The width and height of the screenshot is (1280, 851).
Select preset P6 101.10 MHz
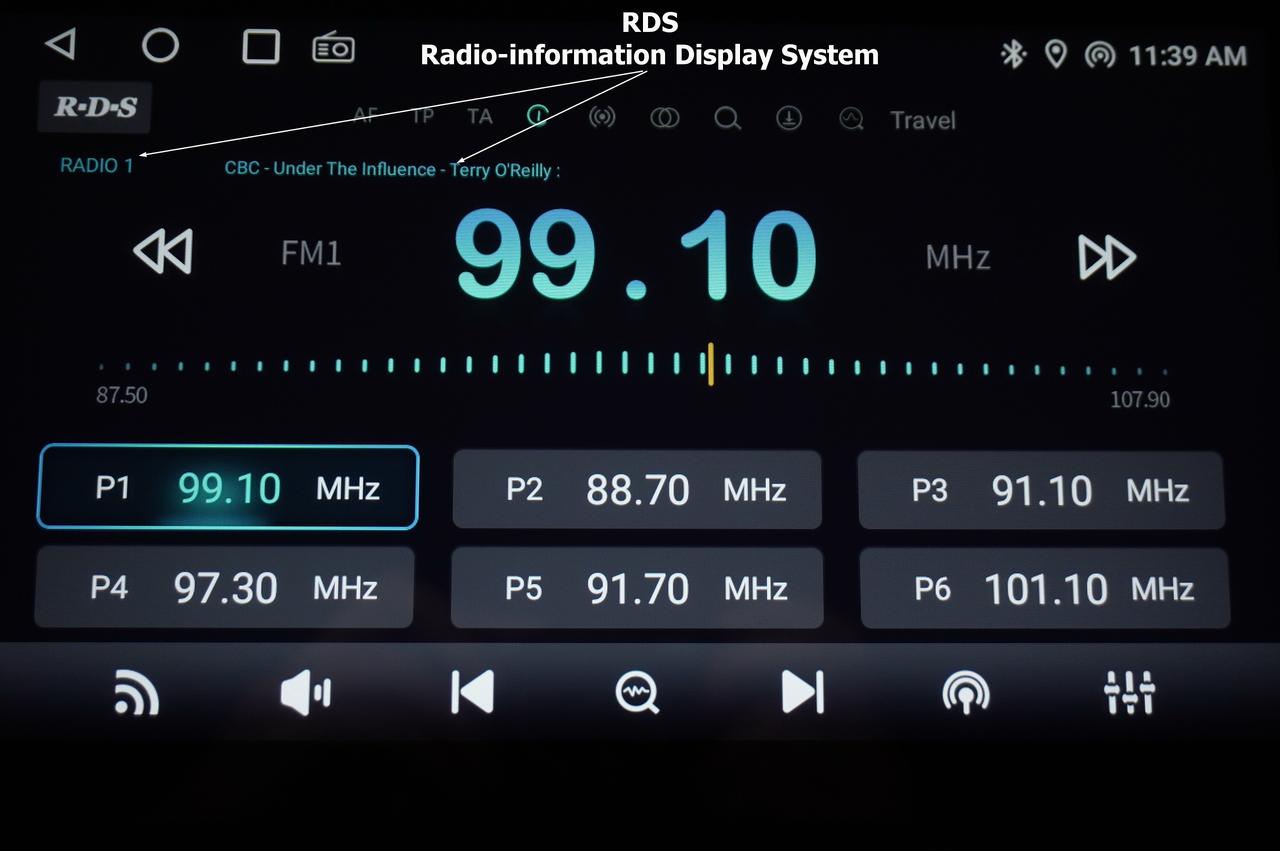1045,589
